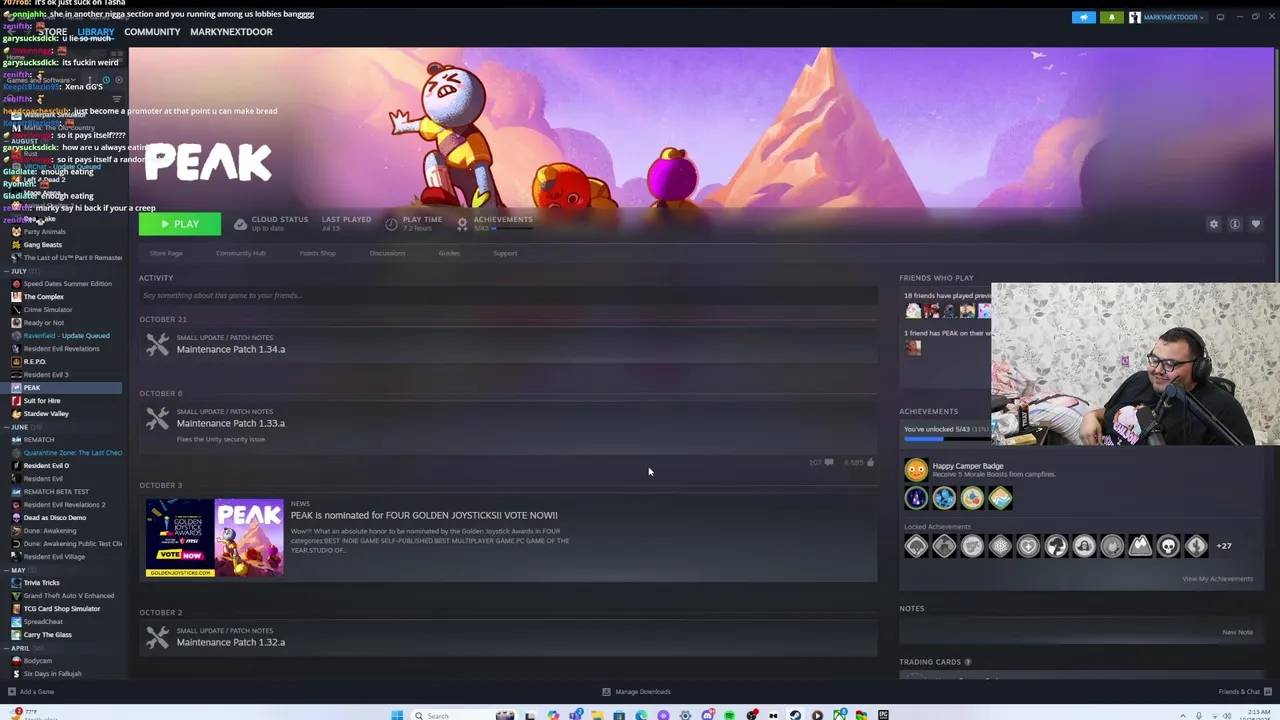Show the +27 remaining locked achievements

coord(1224,546)
